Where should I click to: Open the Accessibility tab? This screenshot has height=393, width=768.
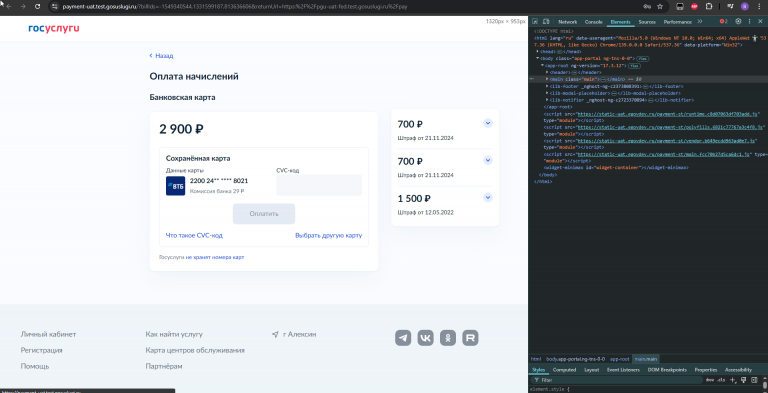(x=738, y=370)
